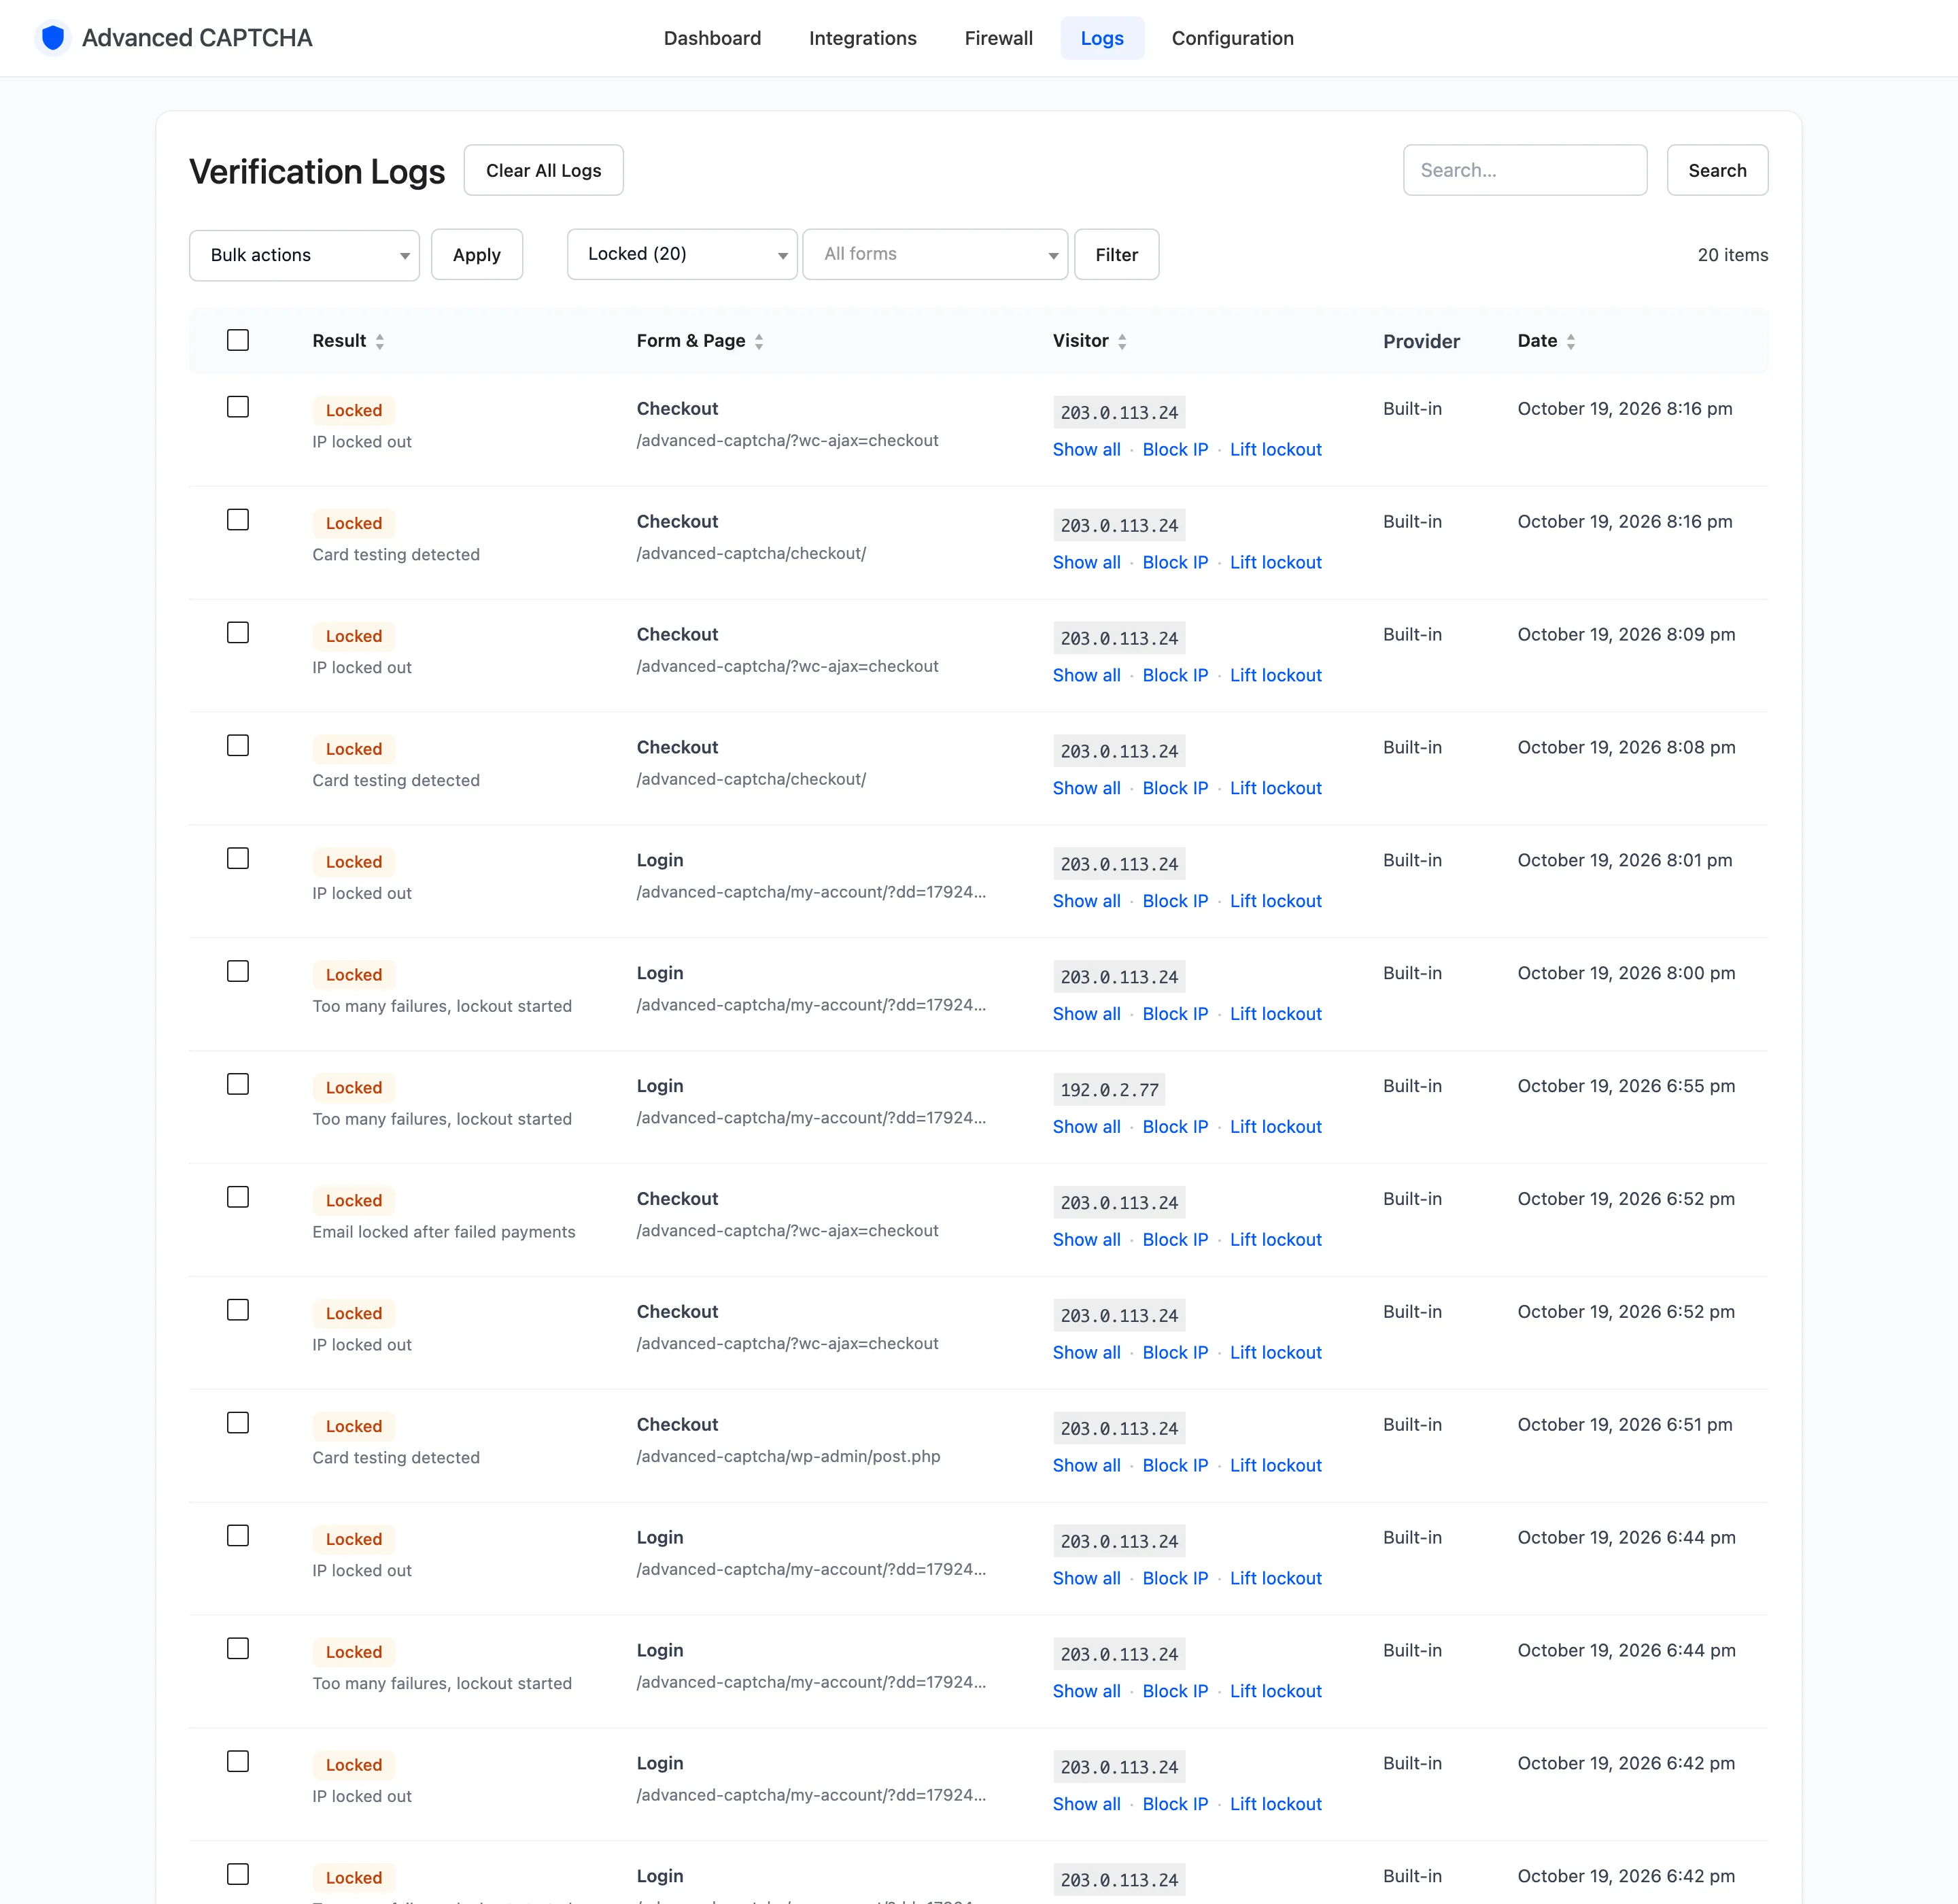This screenshot has height=1904, width=1958.
Task: Block IP on the 8:09 pm row
Action: coord(1175,675)
